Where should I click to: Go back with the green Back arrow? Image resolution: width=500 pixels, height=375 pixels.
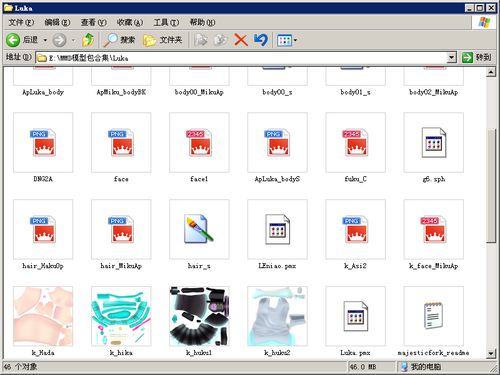13,40
